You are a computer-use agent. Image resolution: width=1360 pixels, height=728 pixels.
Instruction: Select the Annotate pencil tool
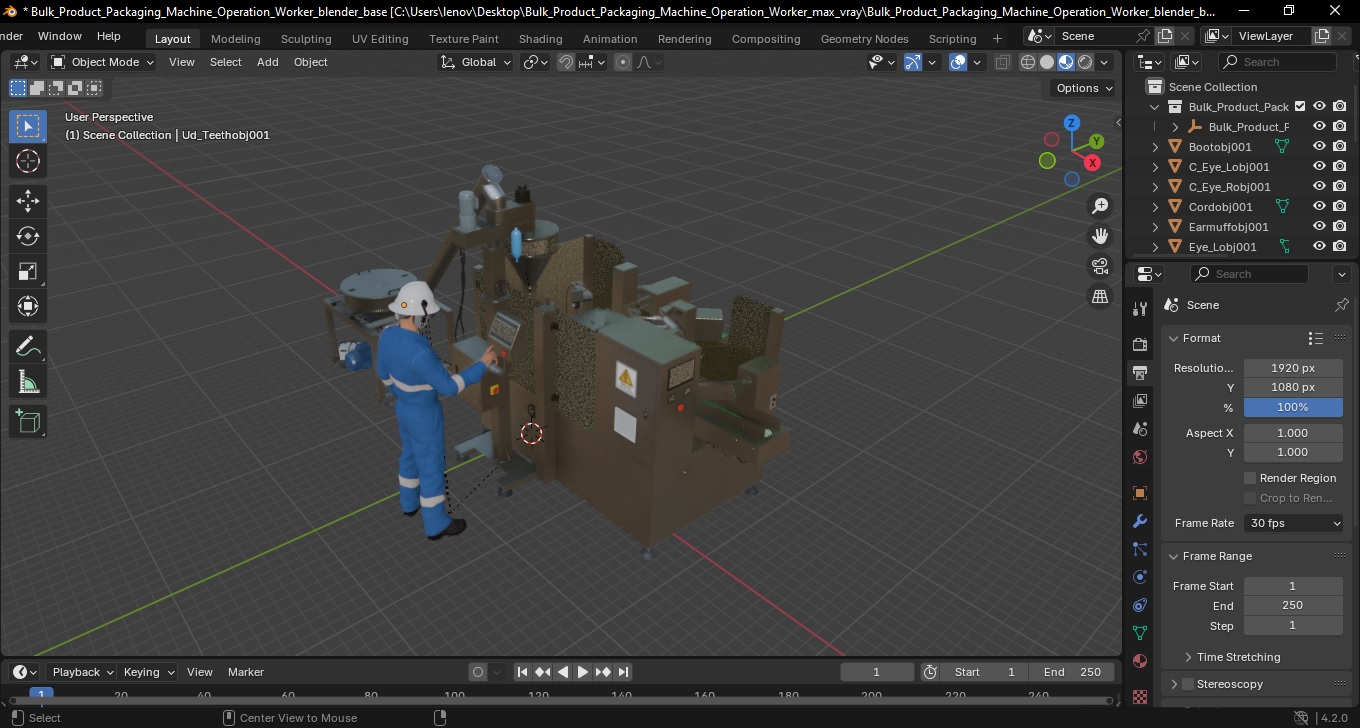click(x=28, y=347)
